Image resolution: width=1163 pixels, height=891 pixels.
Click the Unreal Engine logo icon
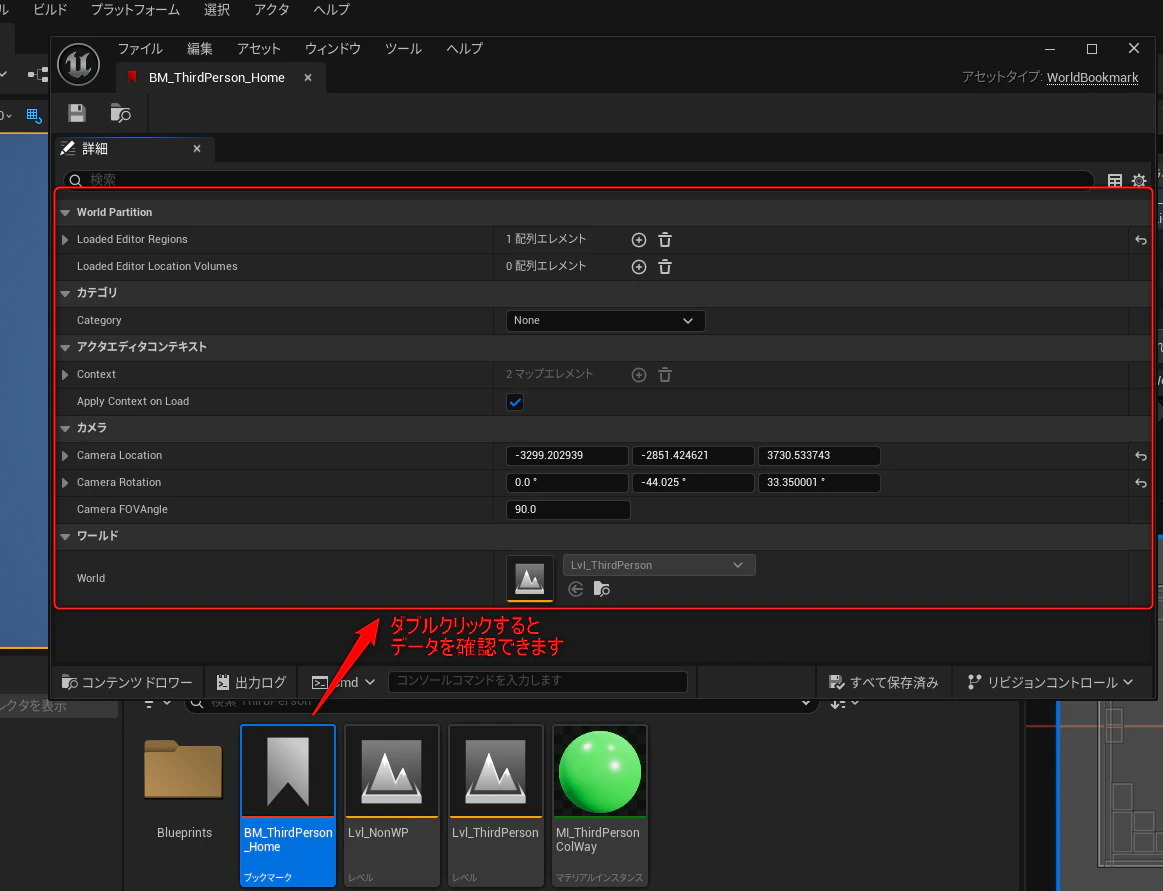(x=79, y=64)
